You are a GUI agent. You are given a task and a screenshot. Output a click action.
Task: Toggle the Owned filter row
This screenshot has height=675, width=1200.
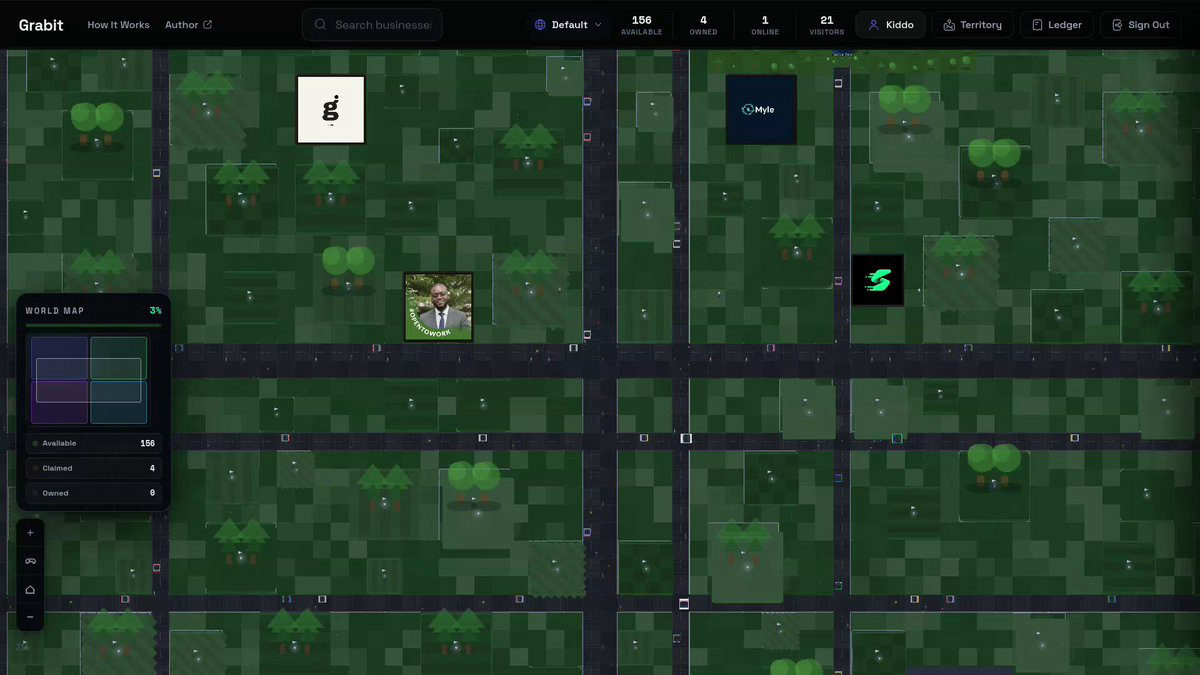coord(93,493)
